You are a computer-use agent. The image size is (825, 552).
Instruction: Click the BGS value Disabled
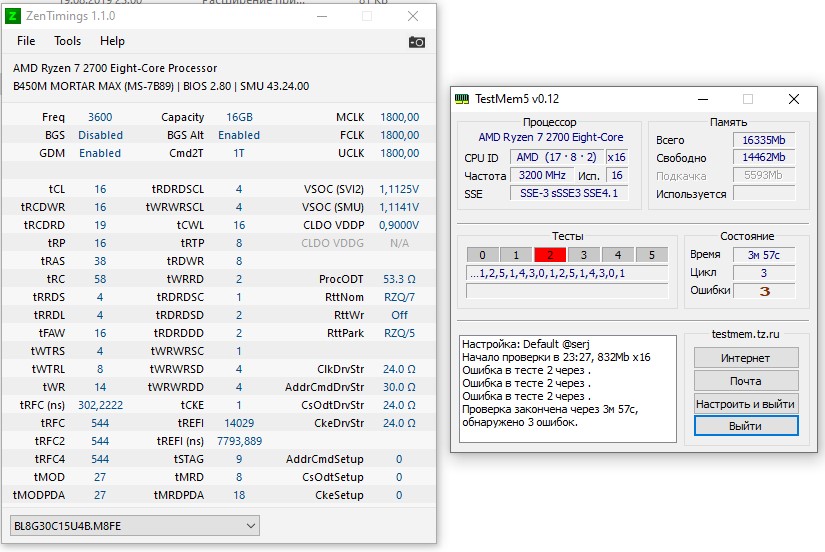(x=100, y=135)
